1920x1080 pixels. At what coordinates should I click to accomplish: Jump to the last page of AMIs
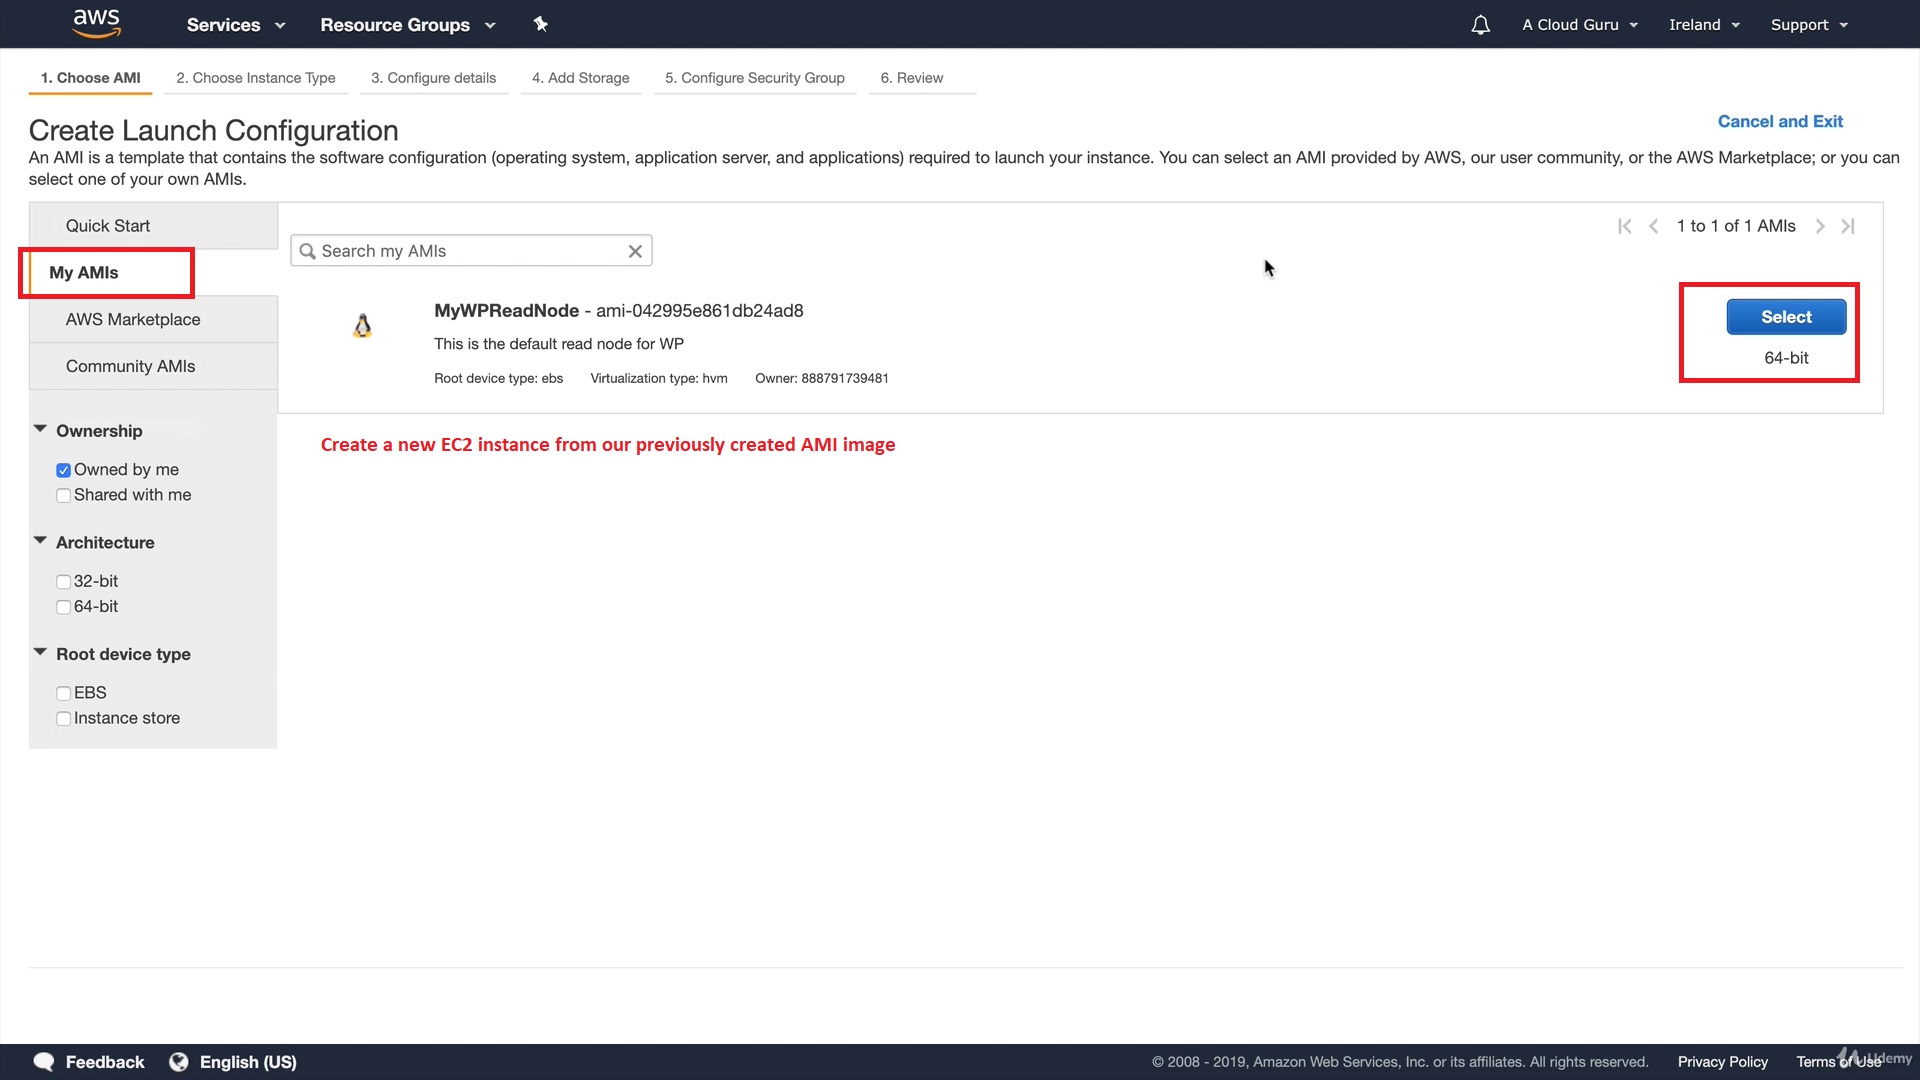(x=1848, y=226)
